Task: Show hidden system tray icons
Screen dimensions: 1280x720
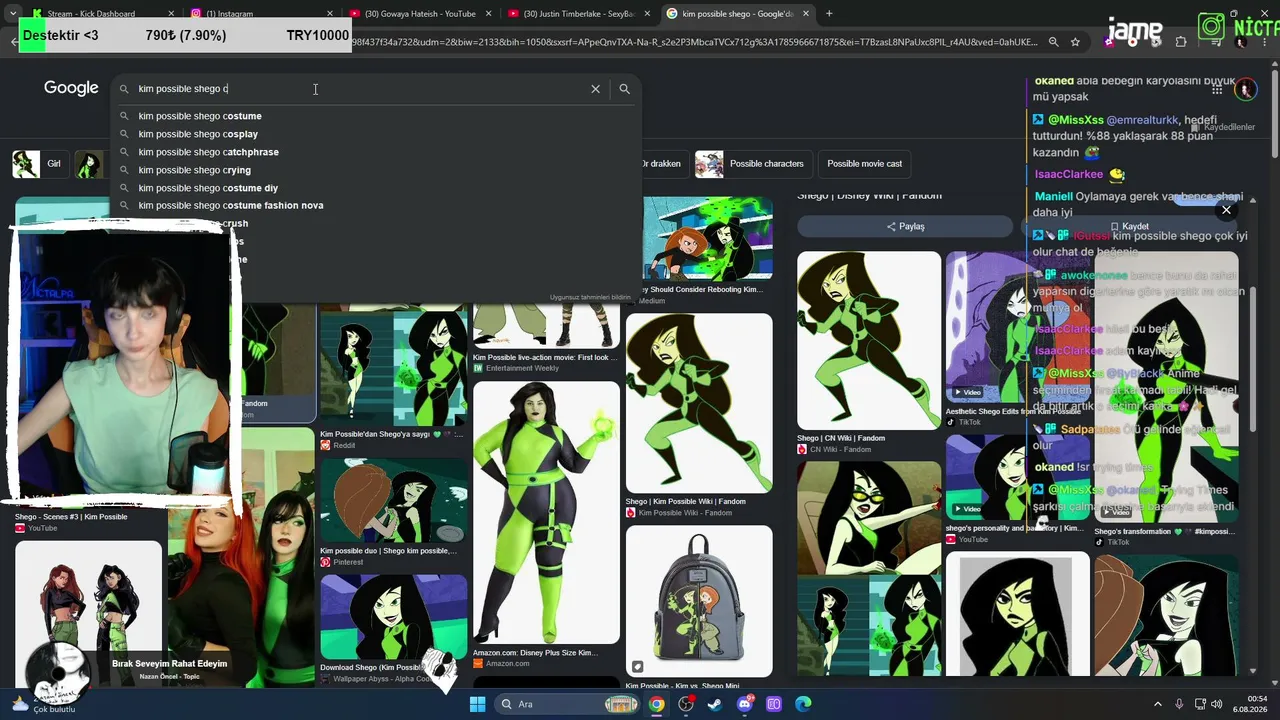Action: click(1158, 704)
